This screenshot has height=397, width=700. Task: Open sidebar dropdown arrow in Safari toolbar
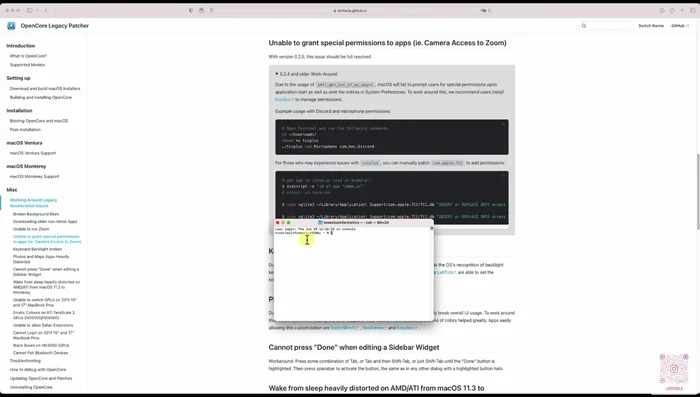pyautogui.click(x=37, y=10)
